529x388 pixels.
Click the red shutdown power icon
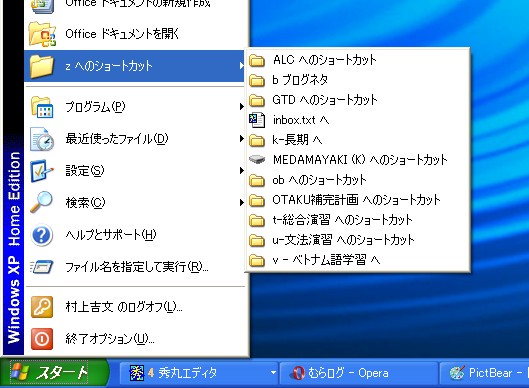42,338
